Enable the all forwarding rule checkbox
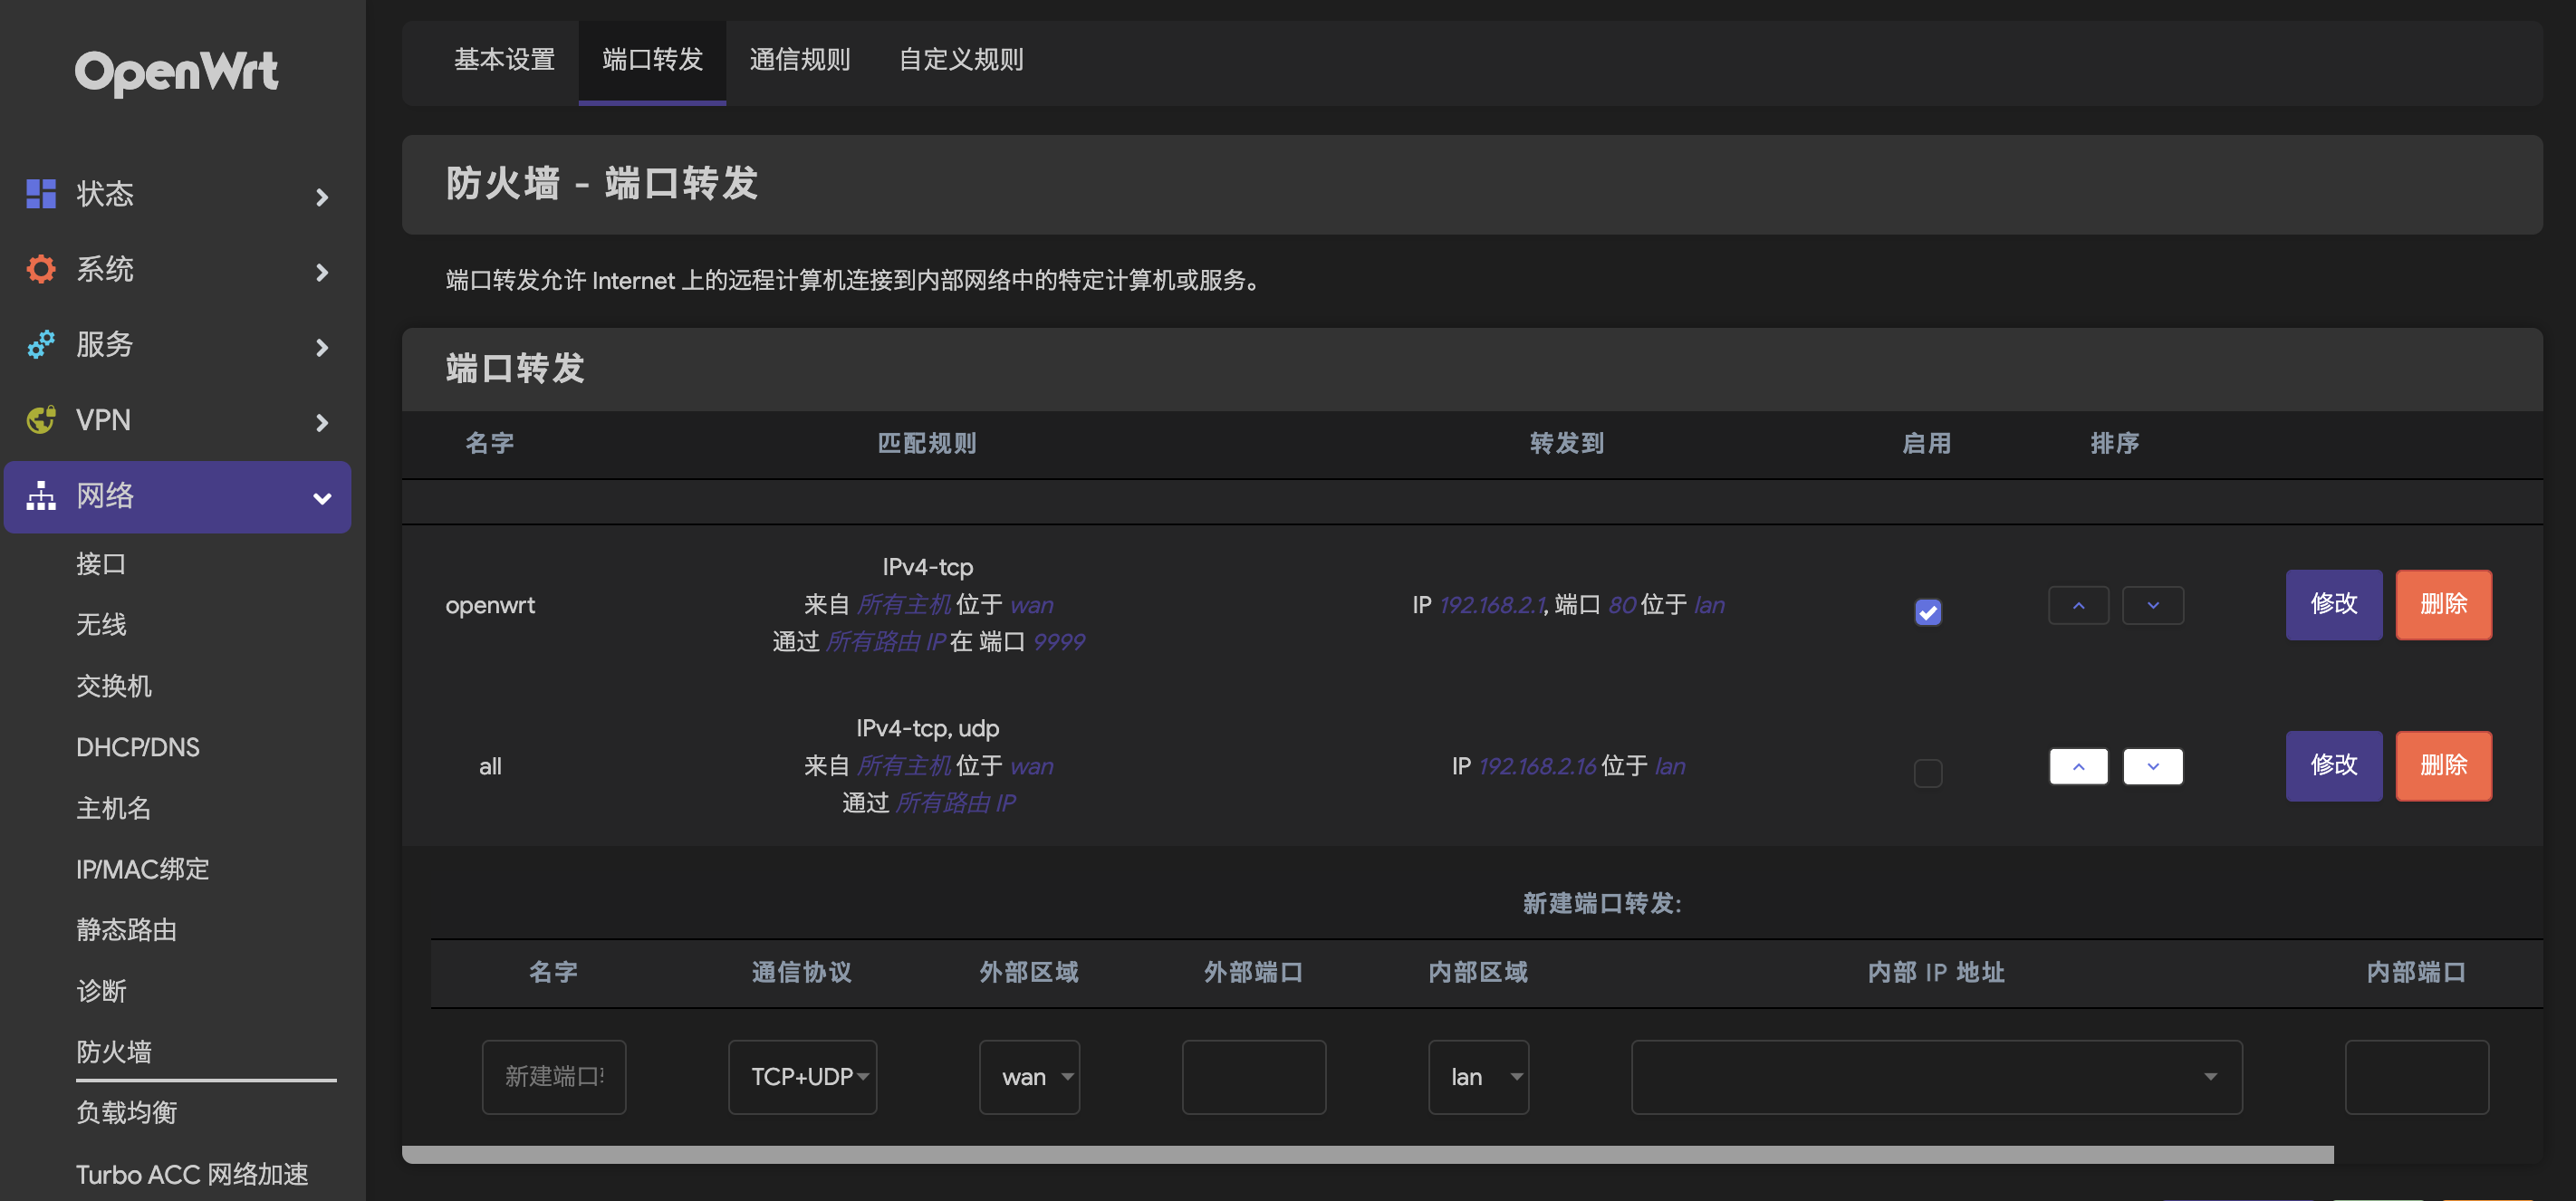2576x1201 pixels. click(x=1928, y=772)
